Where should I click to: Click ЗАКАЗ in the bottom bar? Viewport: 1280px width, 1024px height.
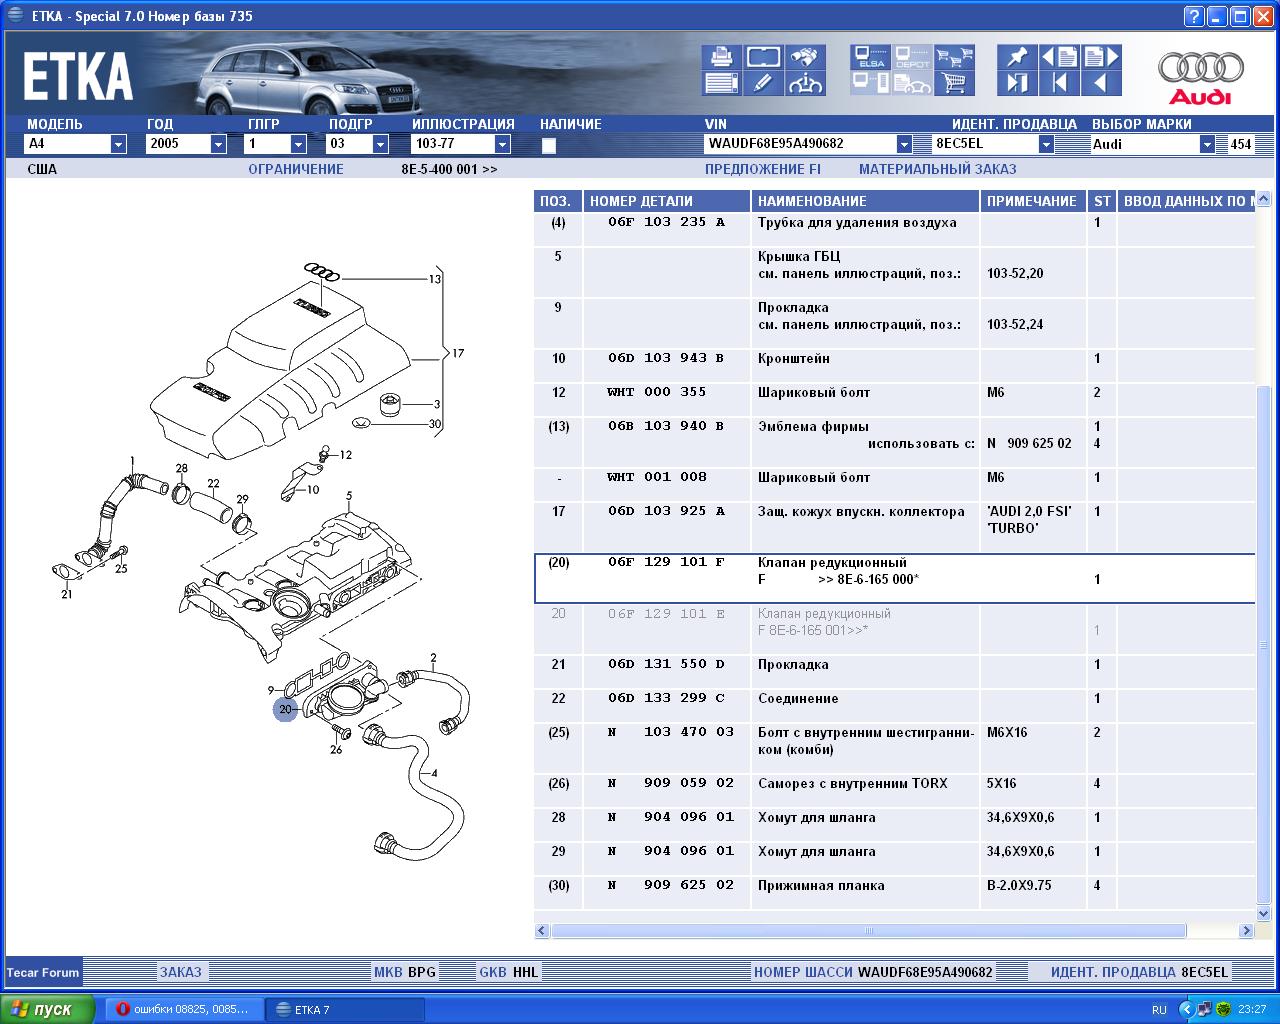tap(181, 972)
